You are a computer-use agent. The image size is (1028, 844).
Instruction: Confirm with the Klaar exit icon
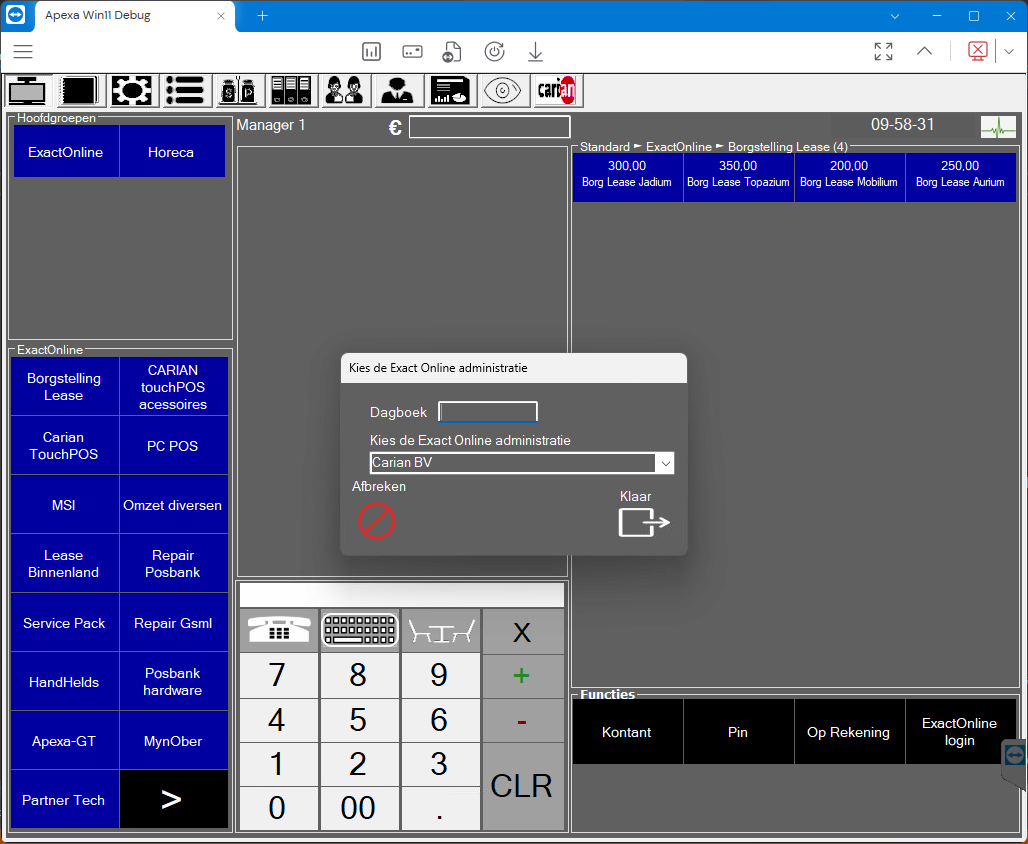644,522
